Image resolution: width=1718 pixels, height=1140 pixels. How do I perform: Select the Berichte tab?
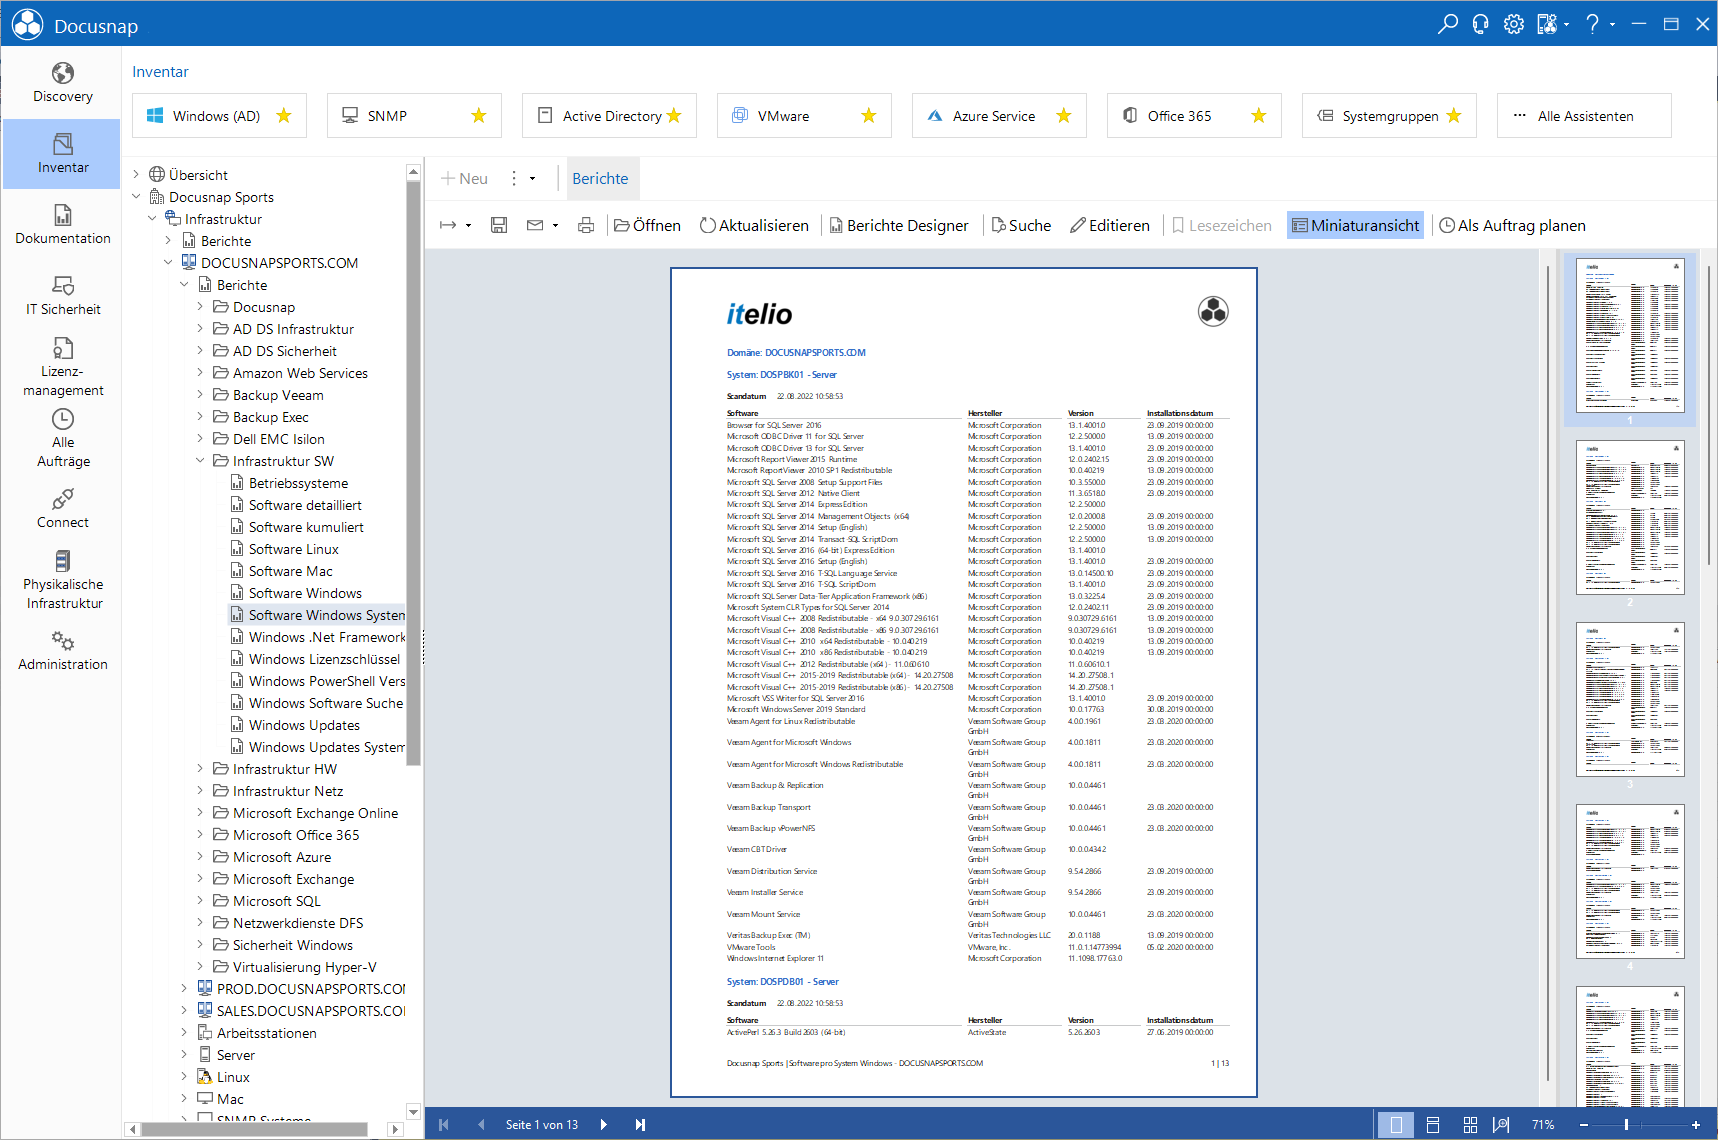pos(600,179)
